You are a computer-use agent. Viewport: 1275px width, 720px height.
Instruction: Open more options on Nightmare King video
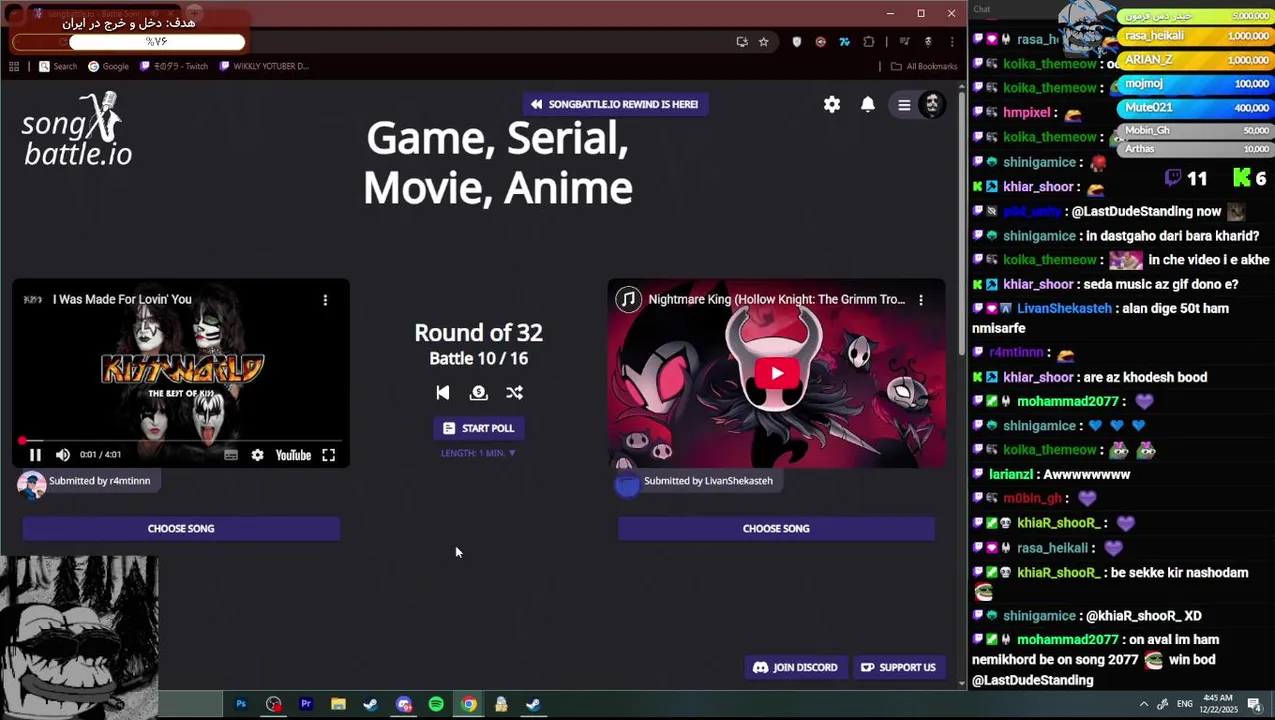921,299
